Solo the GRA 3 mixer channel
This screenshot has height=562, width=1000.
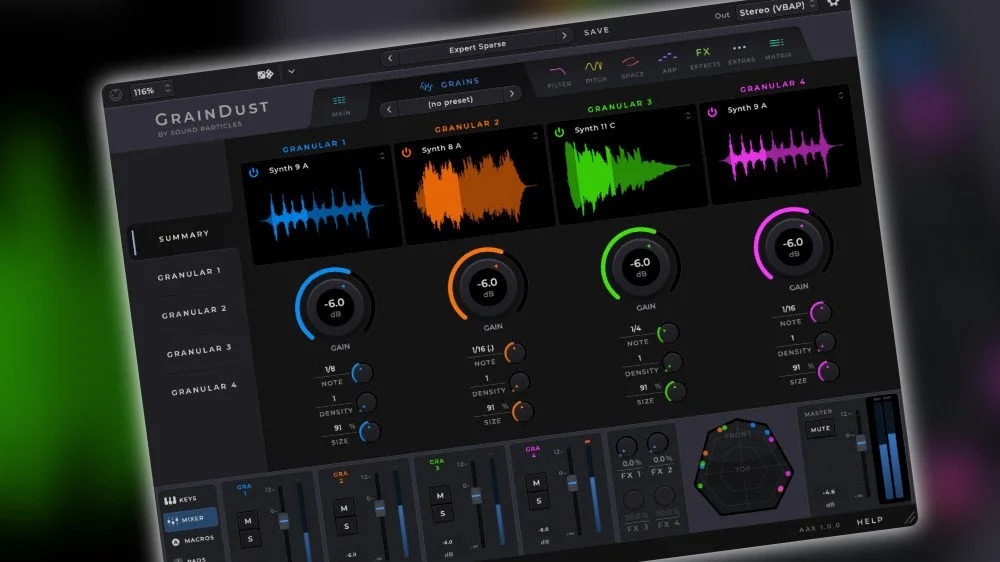click(443, 514)
